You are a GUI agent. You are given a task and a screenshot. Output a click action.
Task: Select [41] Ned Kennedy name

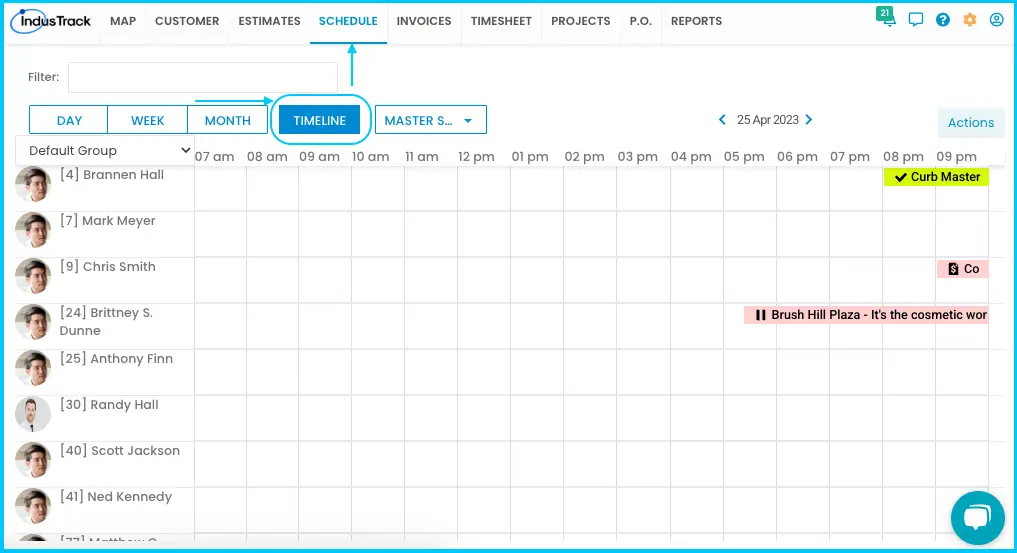click(x=116, y=497)
